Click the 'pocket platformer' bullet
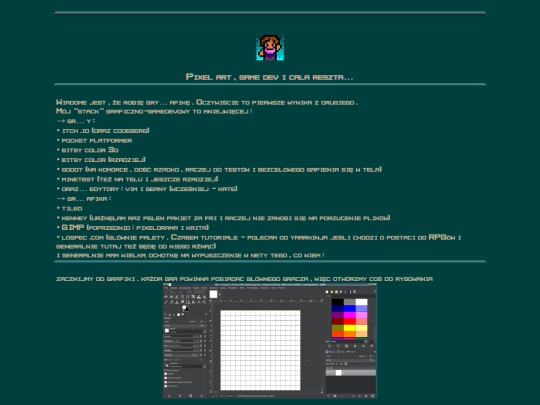Image resolution: width=540 pixels, height=405 pixels. pos(94,141)
